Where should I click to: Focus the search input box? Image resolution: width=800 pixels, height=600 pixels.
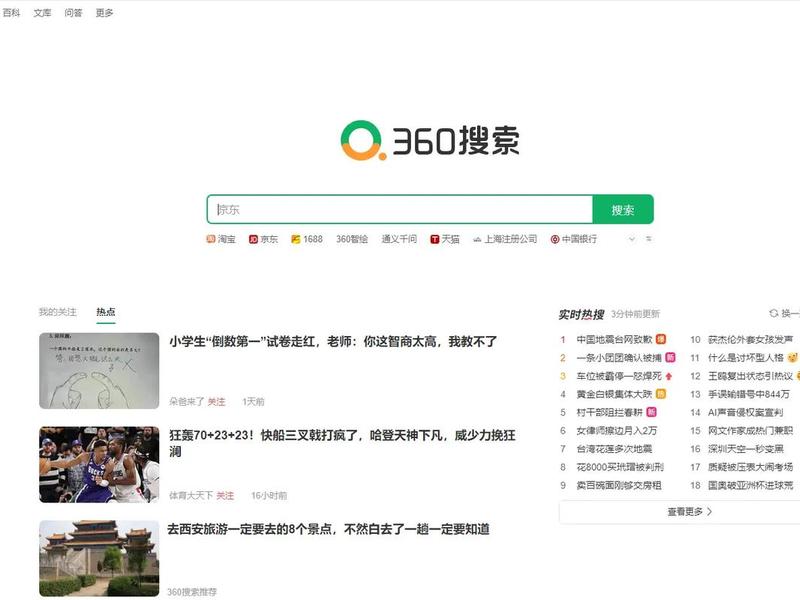400,209
